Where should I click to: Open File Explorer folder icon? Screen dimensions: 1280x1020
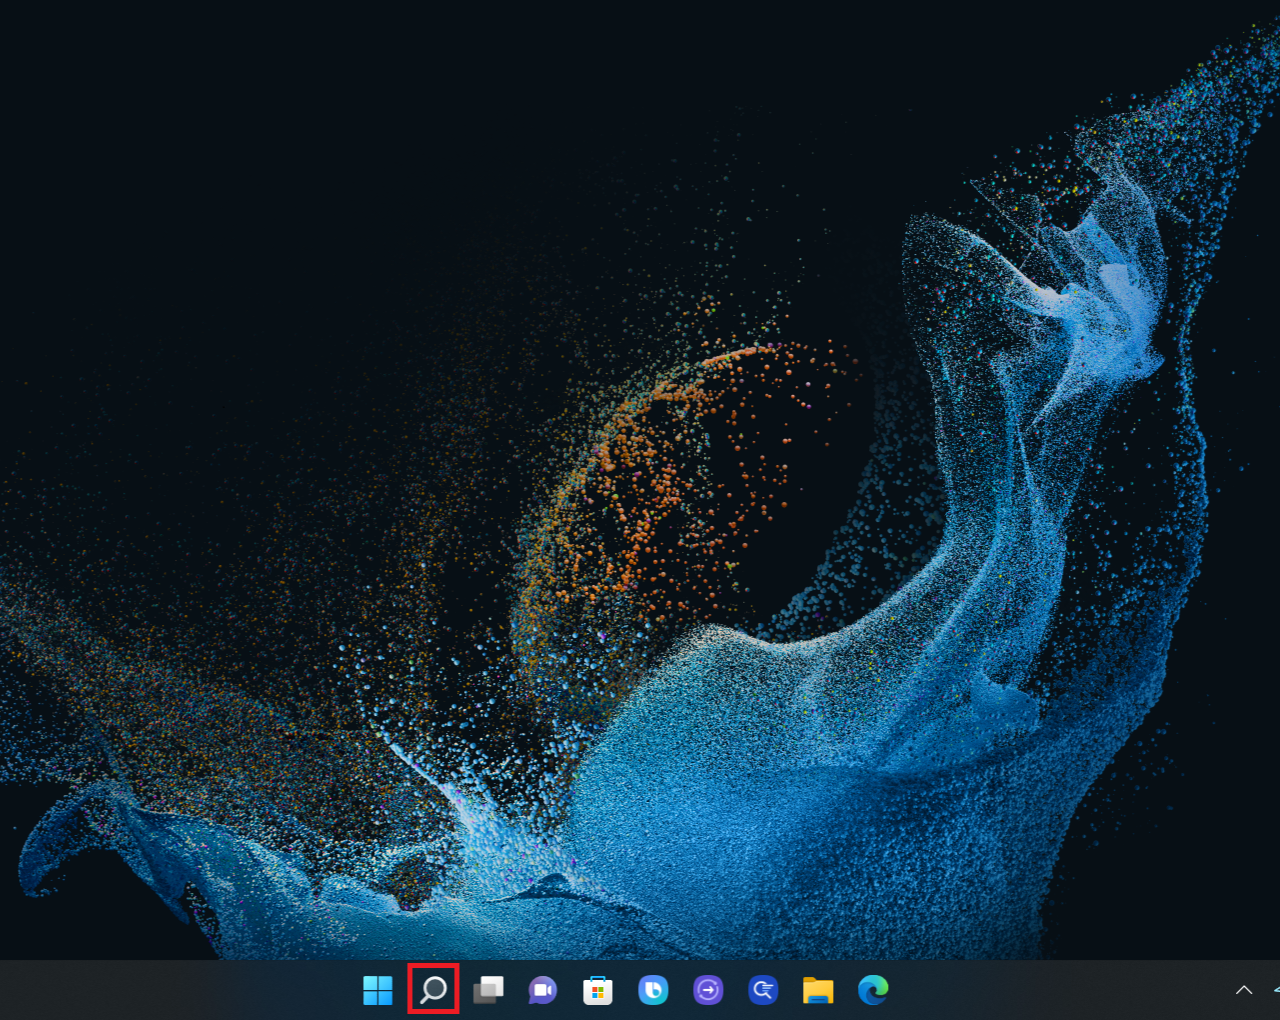(x=818, y=990)
